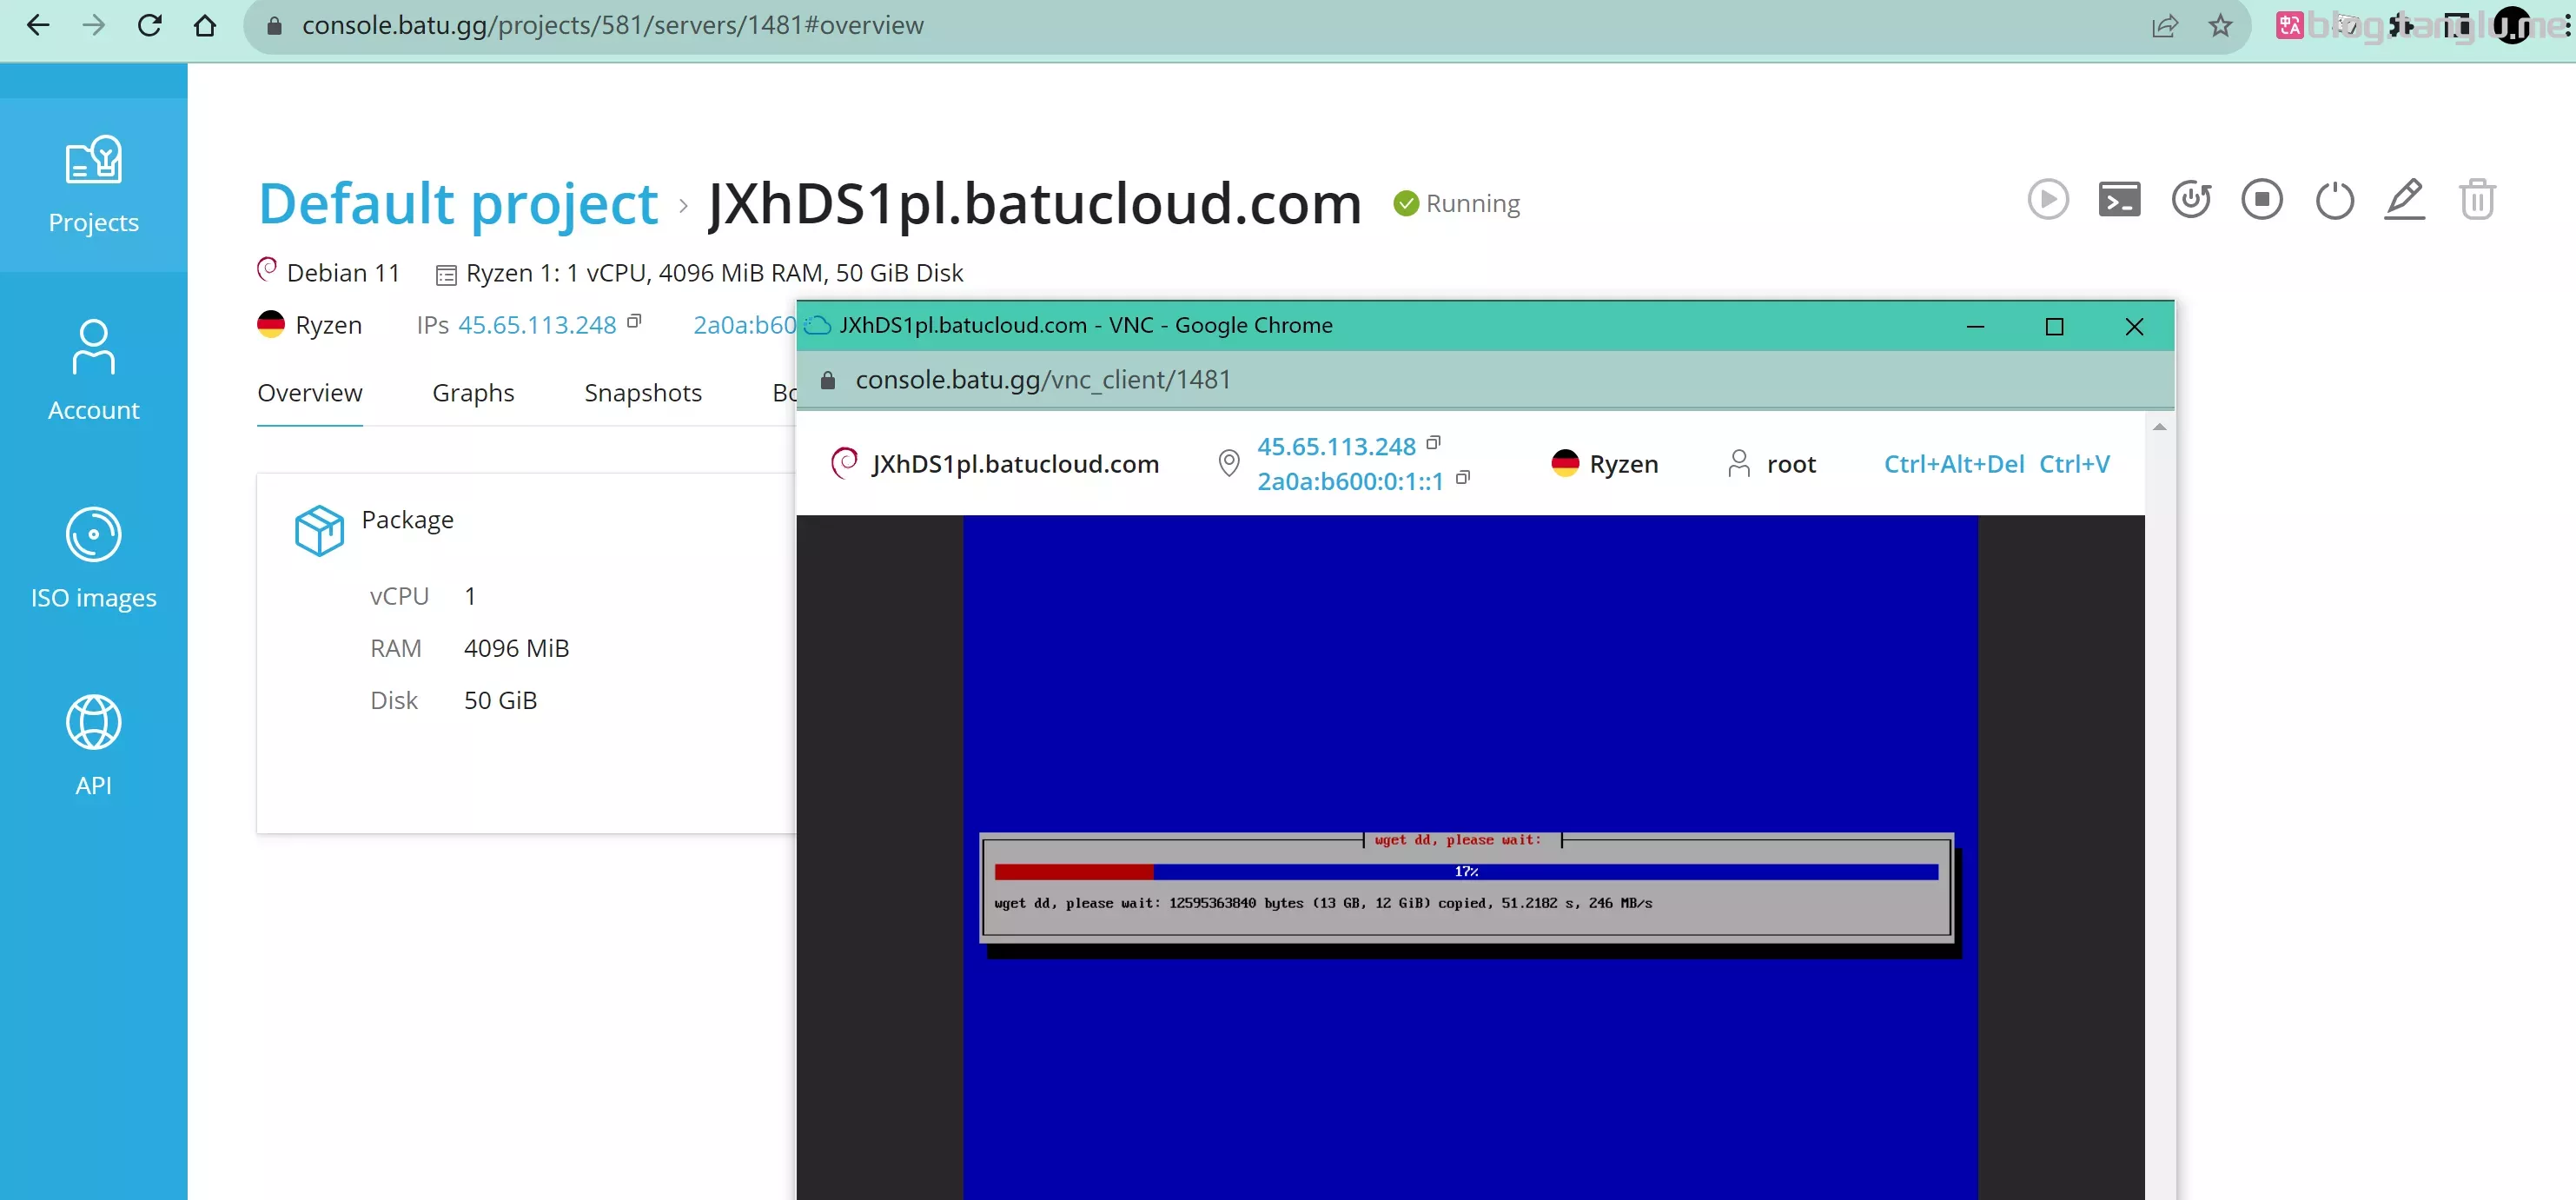
Task: Click the wget dd bytes copied message
Action: click(x=1323, y=903)
